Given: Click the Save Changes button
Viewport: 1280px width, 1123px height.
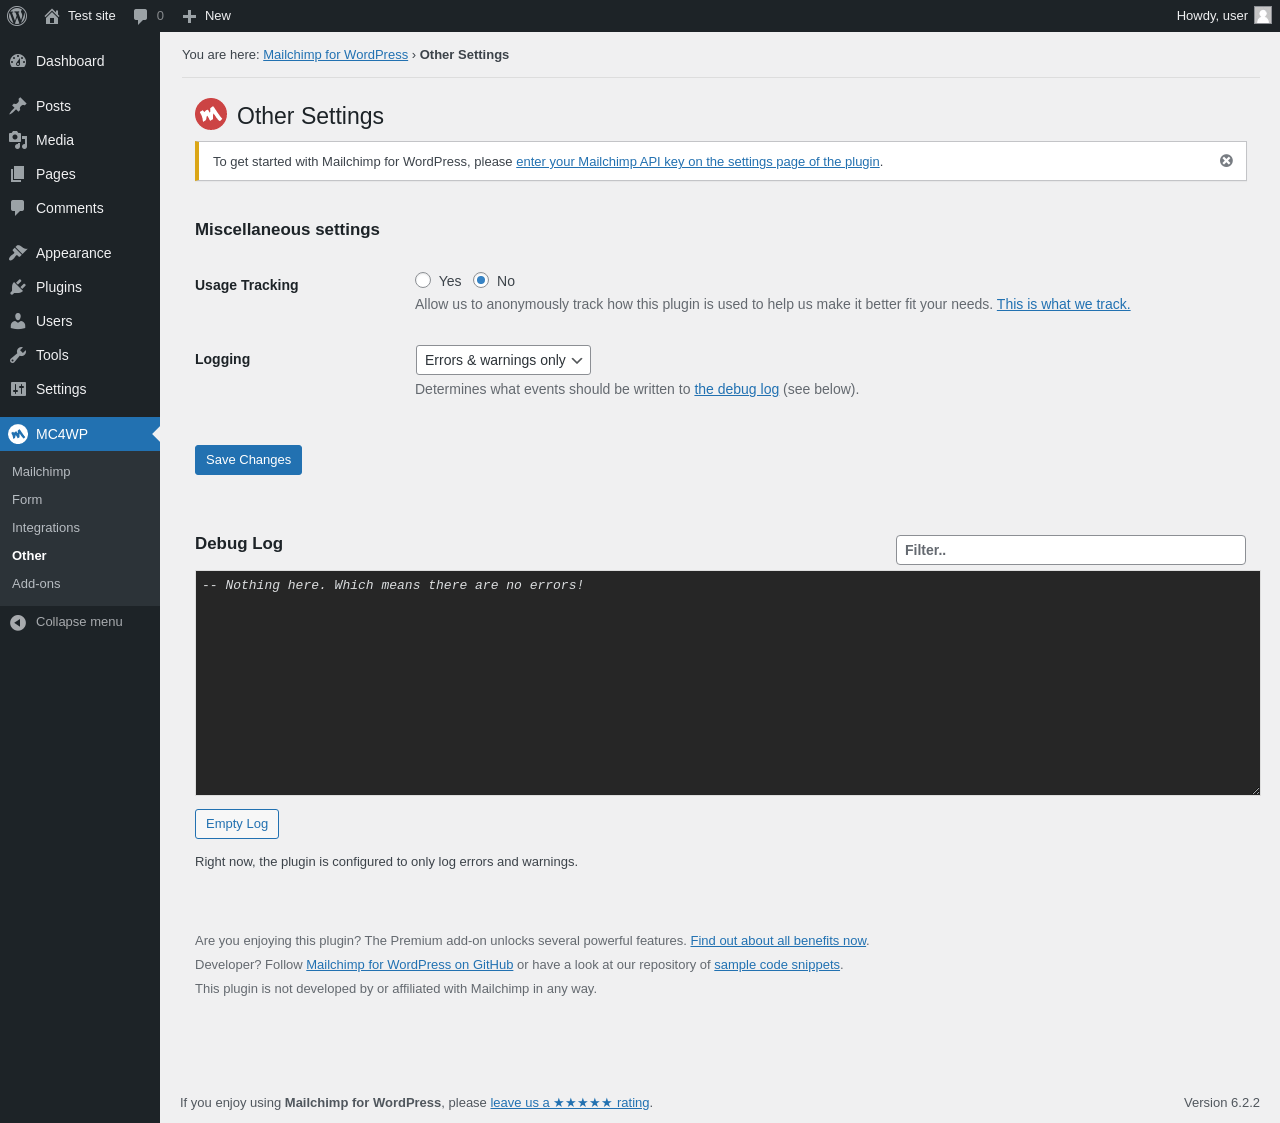Looking at the screenshot, I should click(x=248, y=460).
